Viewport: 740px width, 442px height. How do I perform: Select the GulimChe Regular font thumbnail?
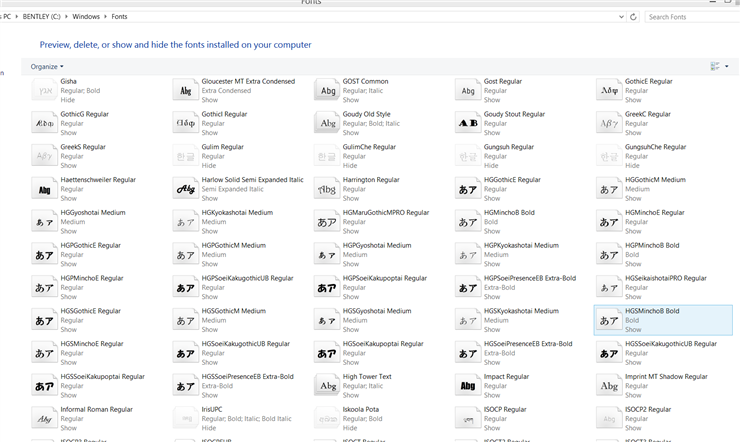coord(327,156)
